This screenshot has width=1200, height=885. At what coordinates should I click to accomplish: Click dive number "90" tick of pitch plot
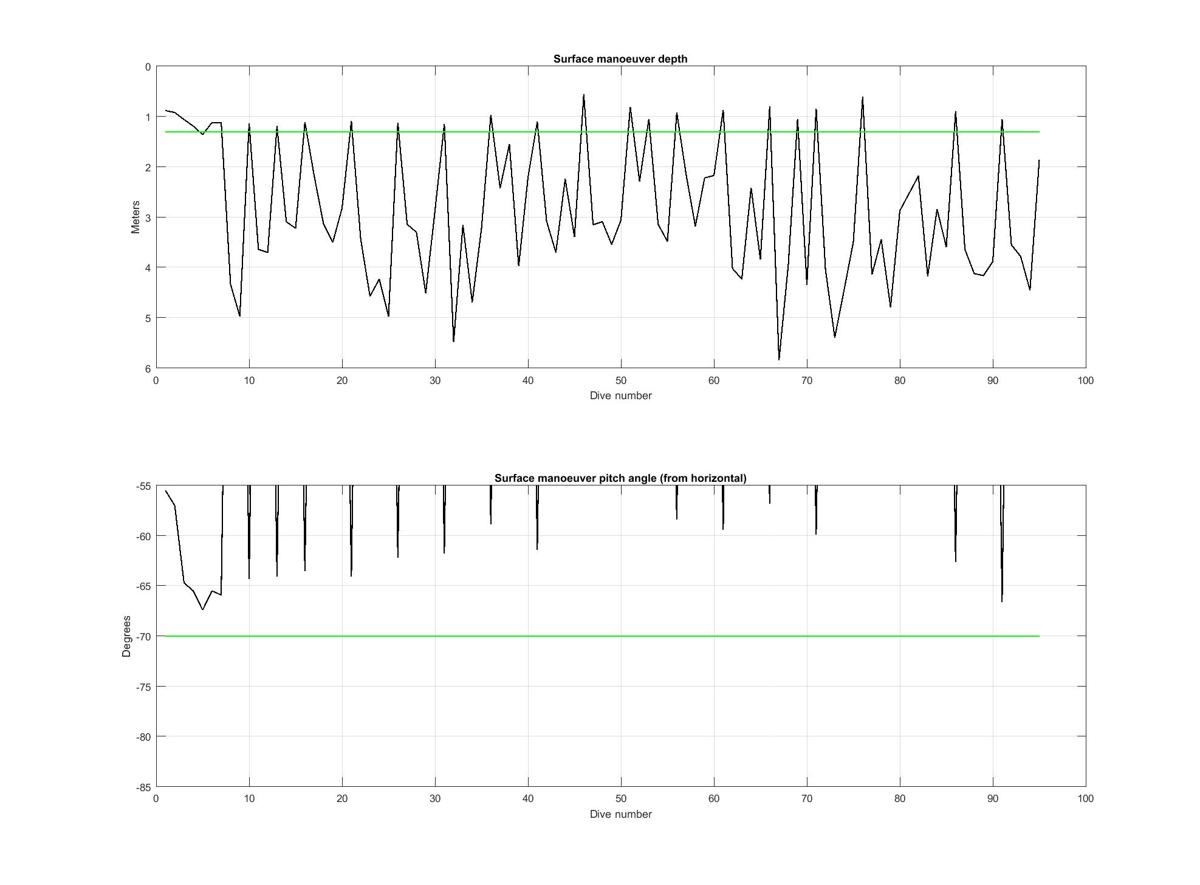(993, 799)
